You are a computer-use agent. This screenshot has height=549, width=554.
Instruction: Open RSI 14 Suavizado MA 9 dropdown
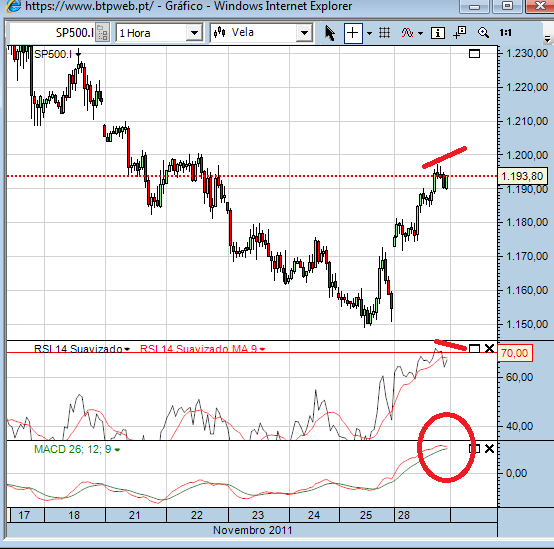[x=262, y=349]
